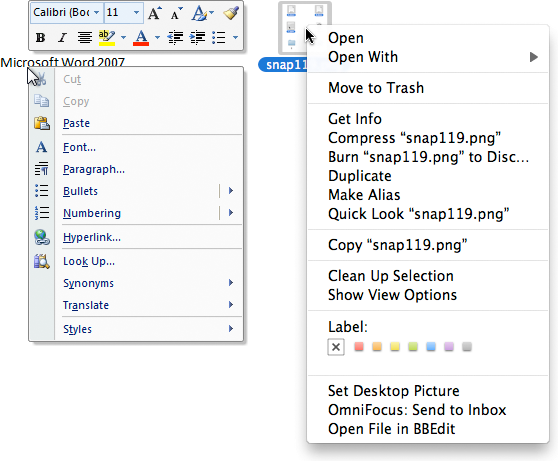The image size is (558, 461).
Task: Pick the red label color
Action: tap(359, 347)
